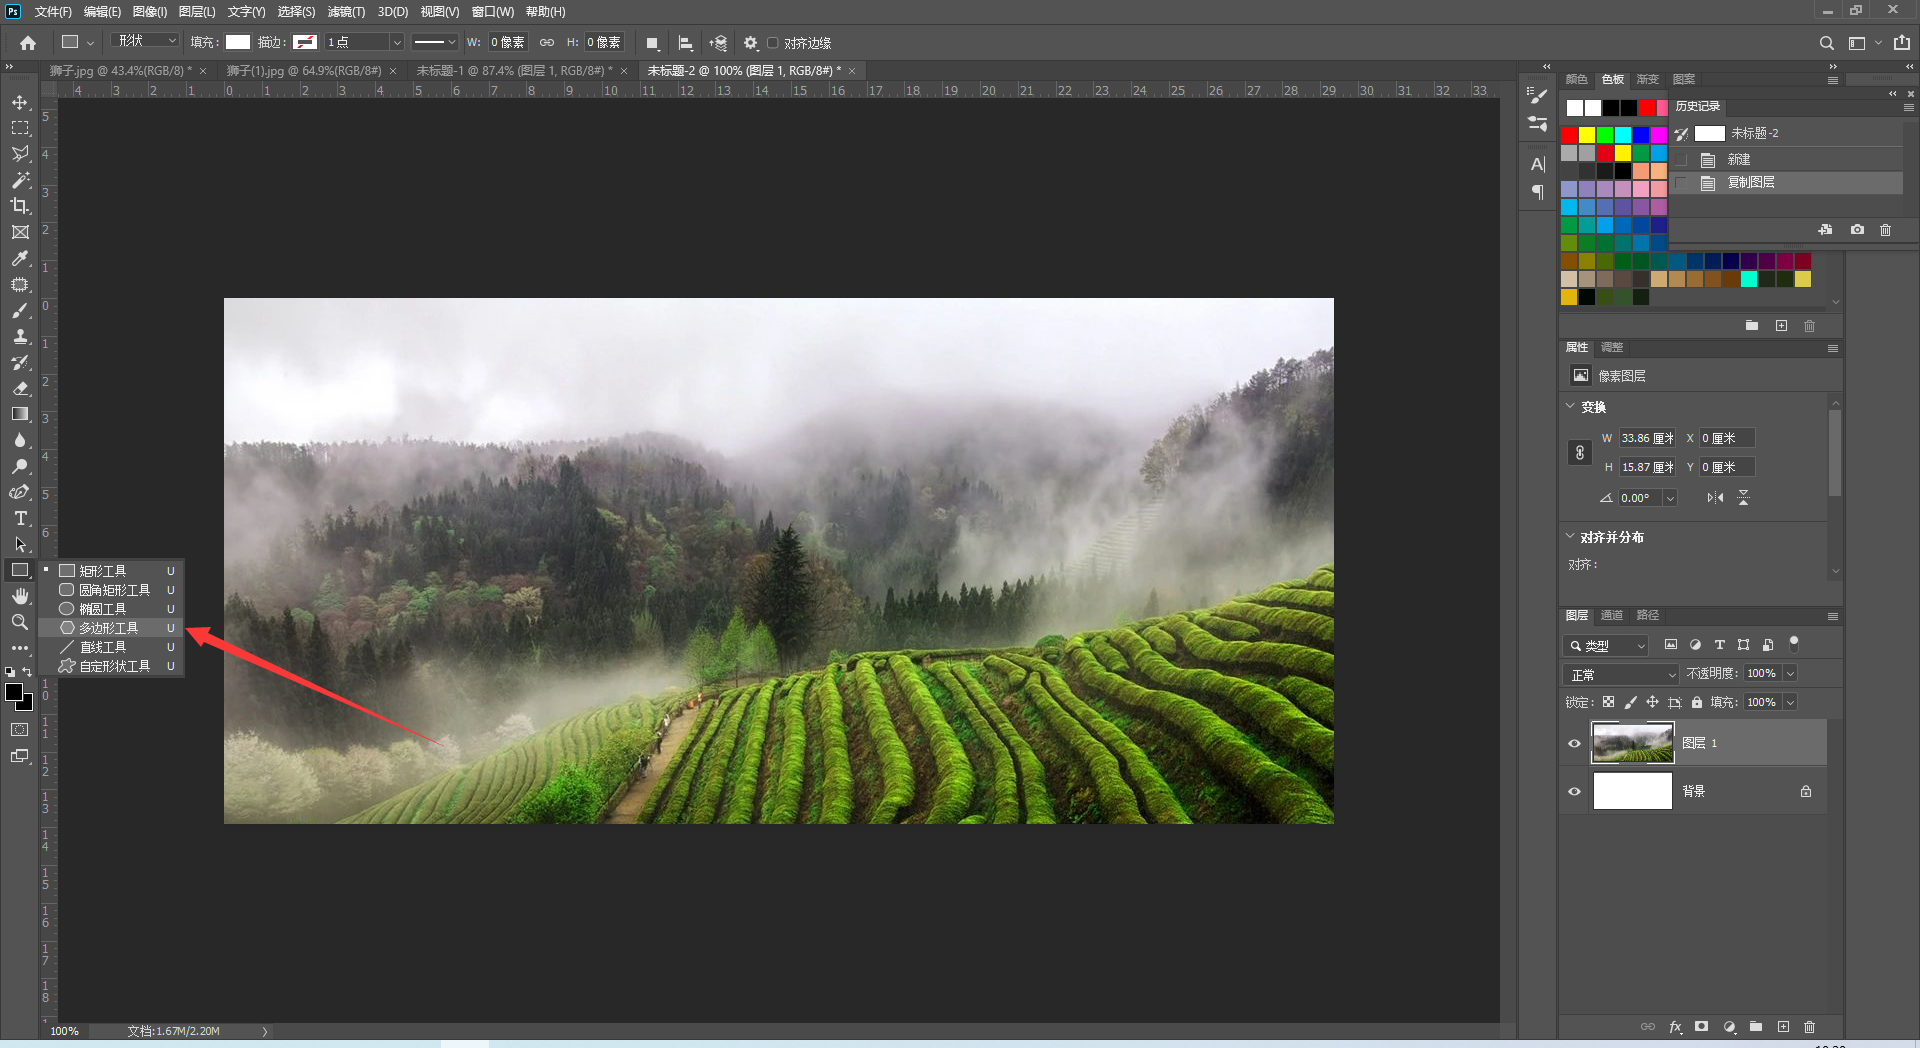Viewport: 1920px width, 1048px height.
Task: Toggle link between W and H in options bar
Action: [x=546, y=42]
